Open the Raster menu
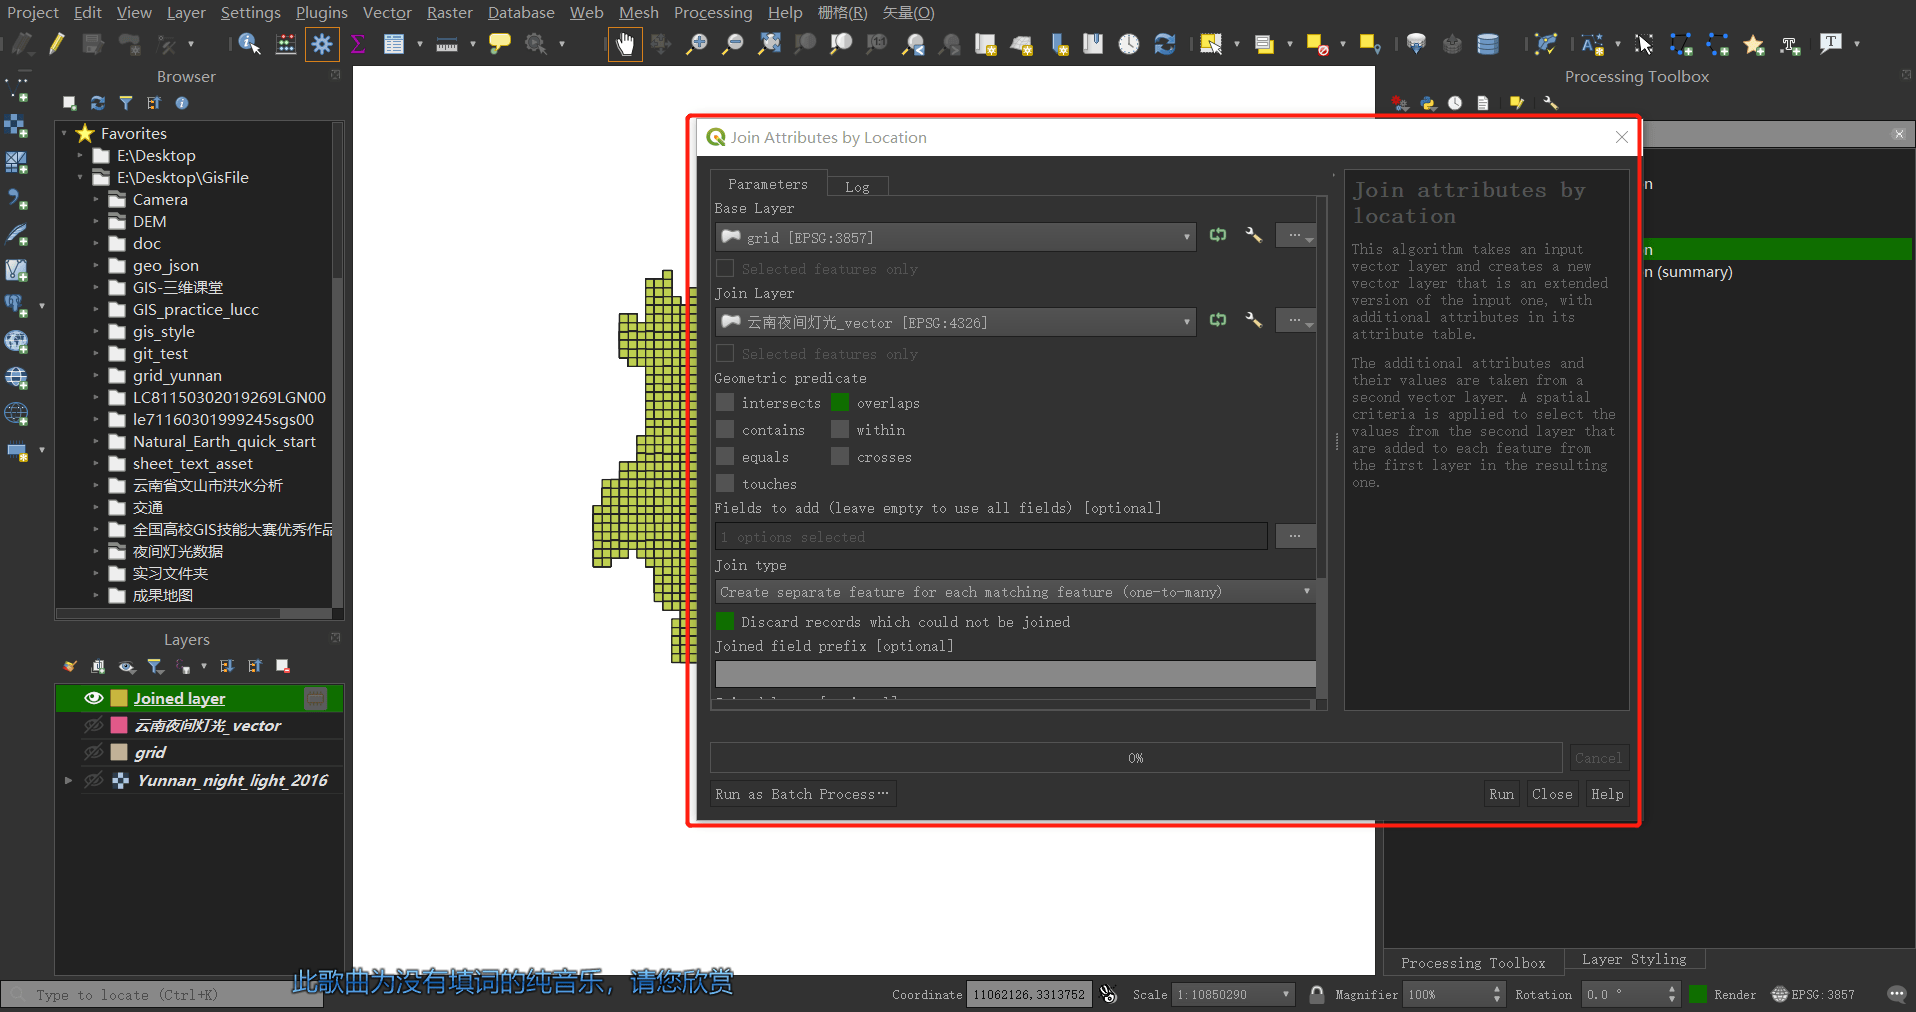Viewport: 1916px width, 1012px height. pyautogui.click(x=450, y=13)
